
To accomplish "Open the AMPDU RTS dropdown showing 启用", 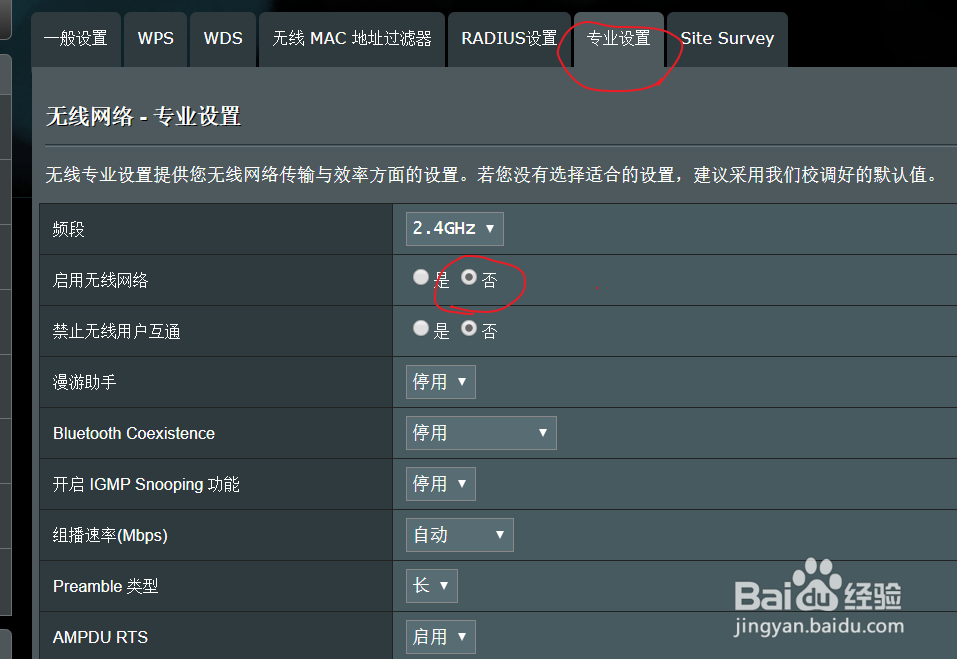I will [440, 636].
